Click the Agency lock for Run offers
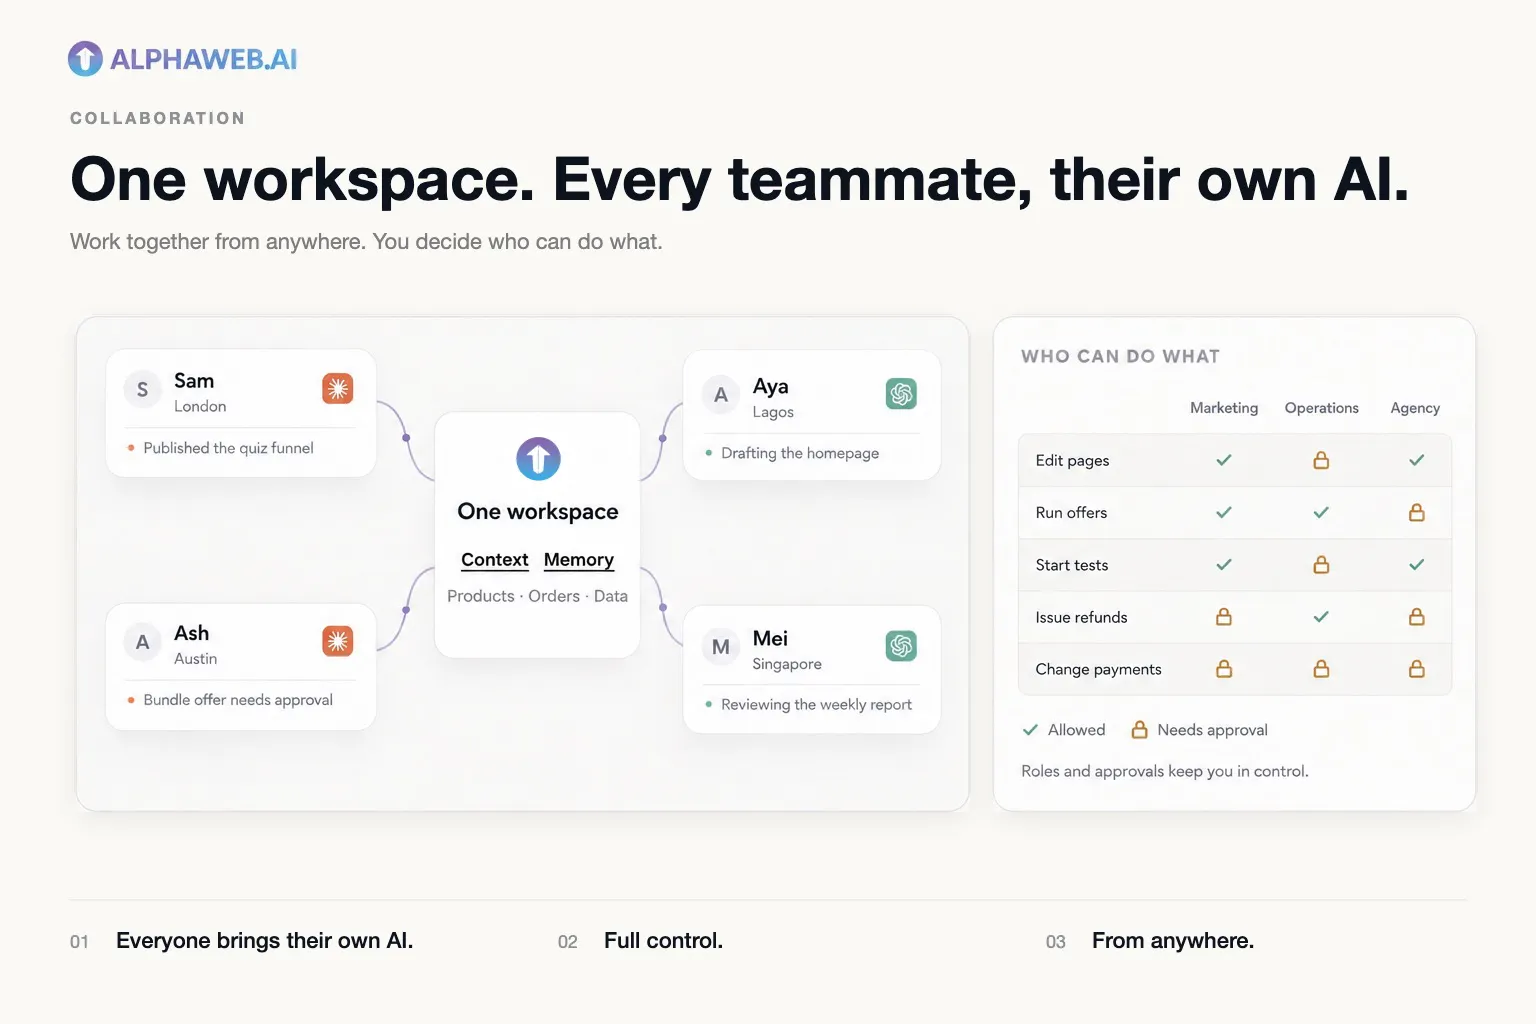The image size is (1536, 1024). (x=1417, y=512)
